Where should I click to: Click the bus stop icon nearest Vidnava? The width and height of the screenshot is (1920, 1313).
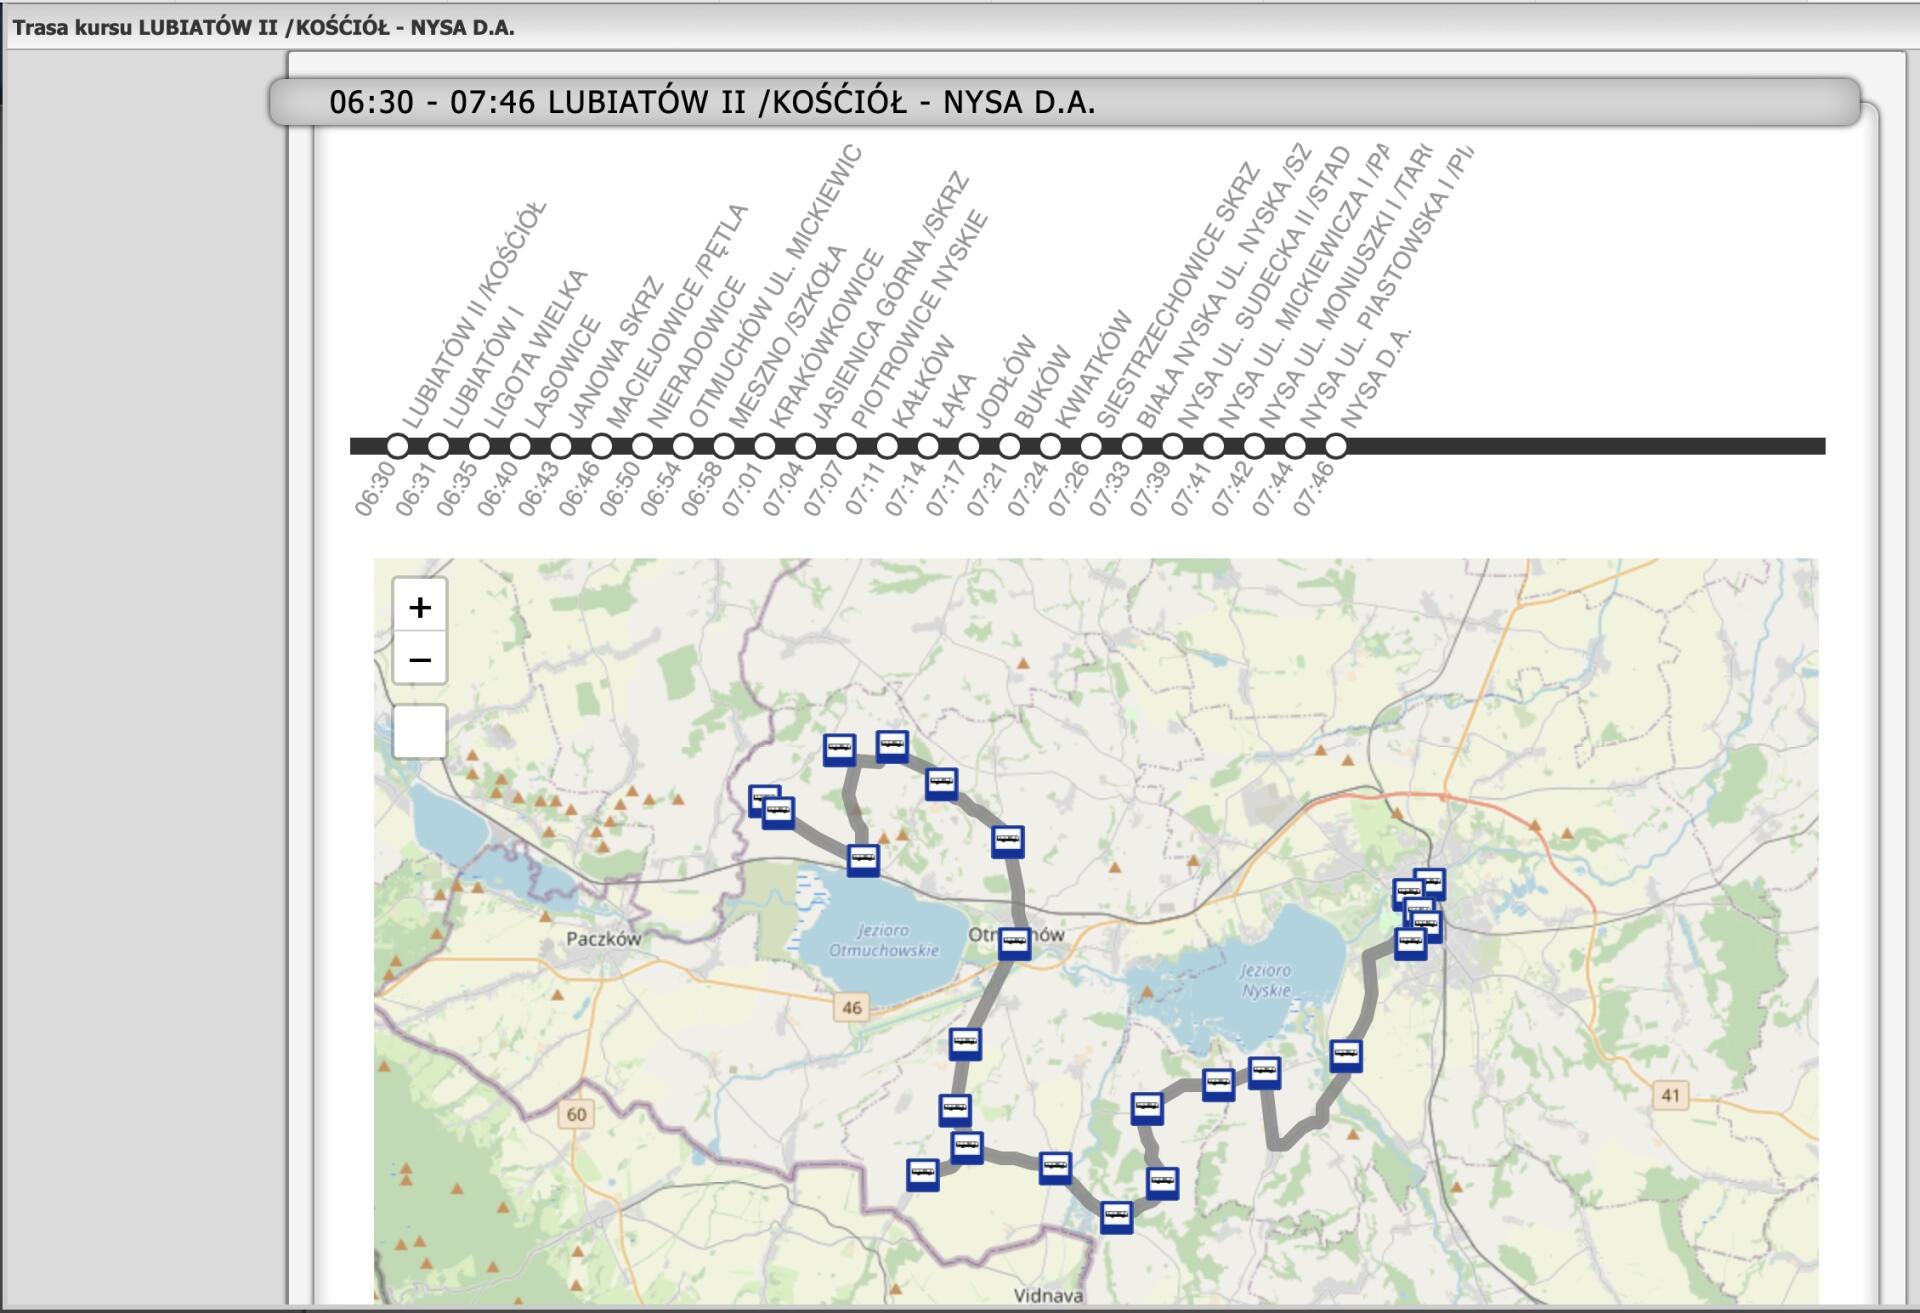pyautogui.click(x=1116, y=1216)
